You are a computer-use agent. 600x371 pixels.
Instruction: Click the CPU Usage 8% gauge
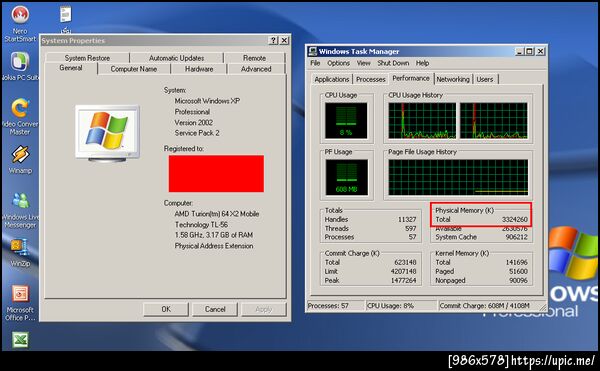pos(346,120)
